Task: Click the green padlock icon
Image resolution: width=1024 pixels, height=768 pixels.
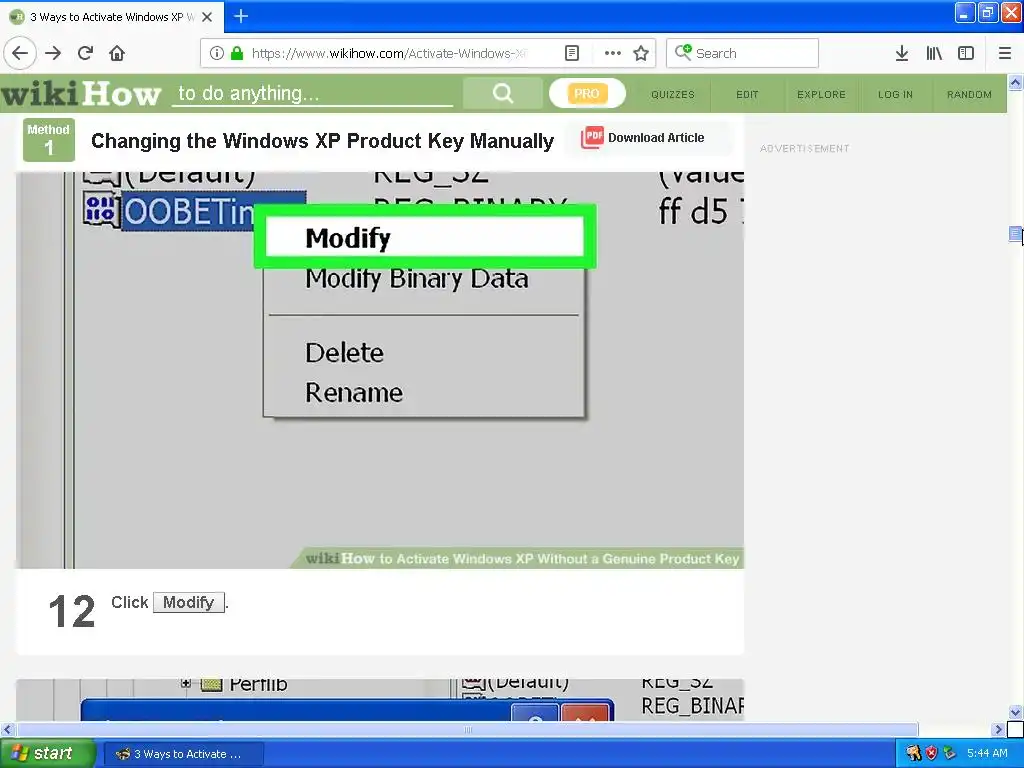Action: 237,53
